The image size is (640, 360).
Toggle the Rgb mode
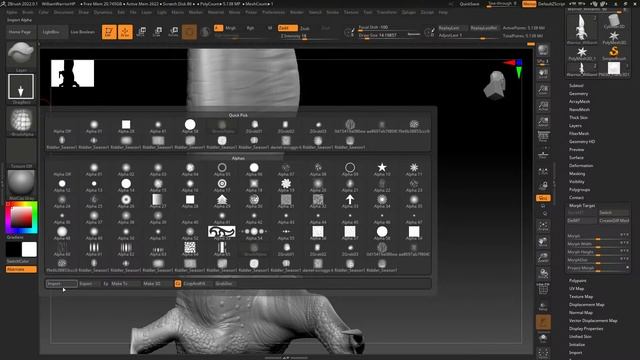[x=250, y=28]
